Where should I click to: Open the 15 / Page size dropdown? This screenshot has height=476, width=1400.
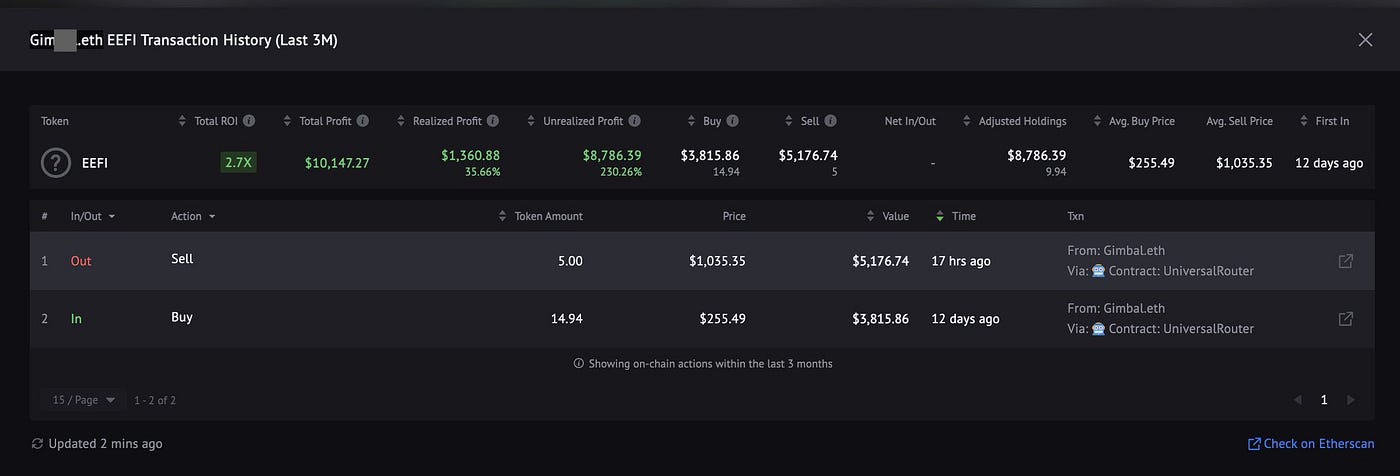point(84,400)
